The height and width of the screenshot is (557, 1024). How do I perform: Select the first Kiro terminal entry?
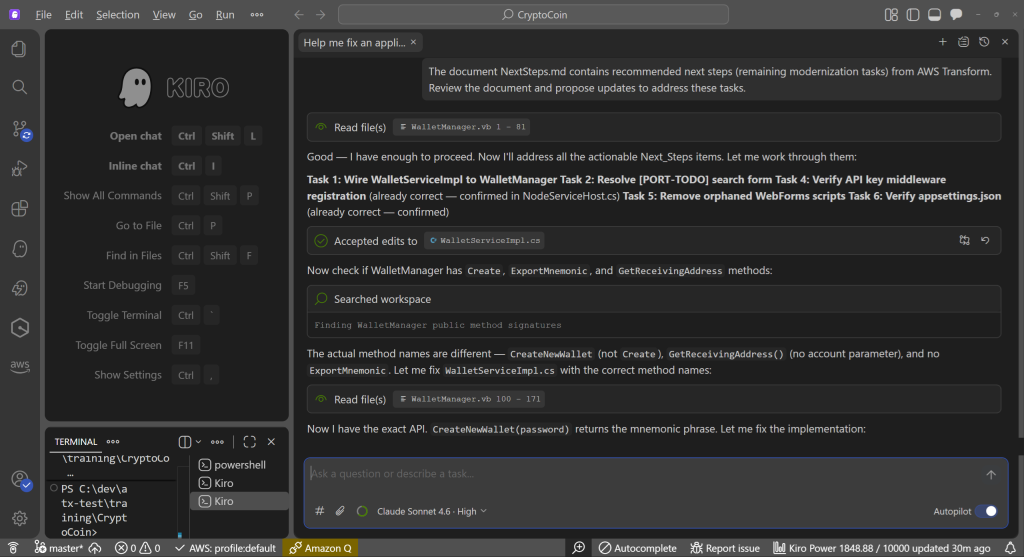click(239, 483)
